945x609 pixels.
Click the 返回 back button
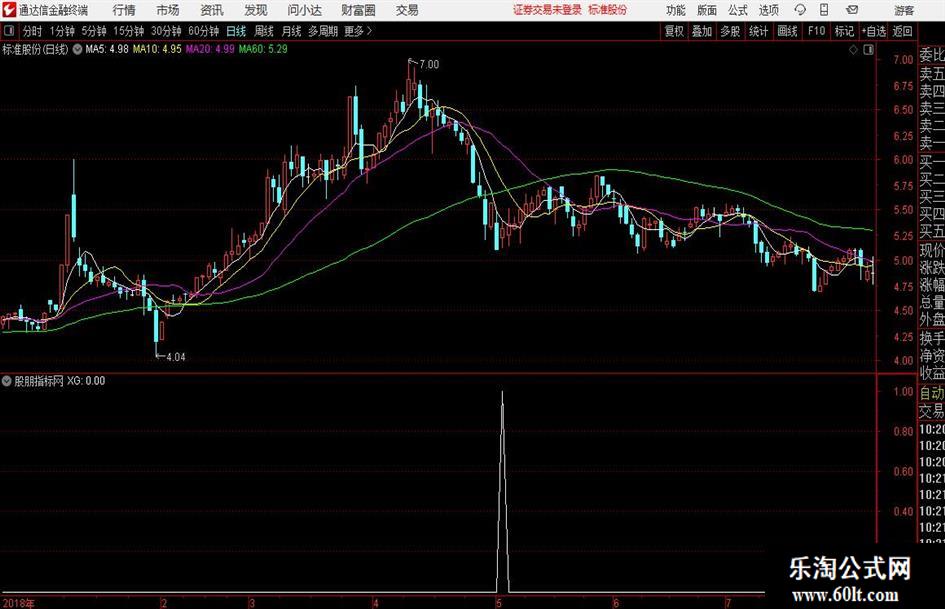tap(902, 31)
